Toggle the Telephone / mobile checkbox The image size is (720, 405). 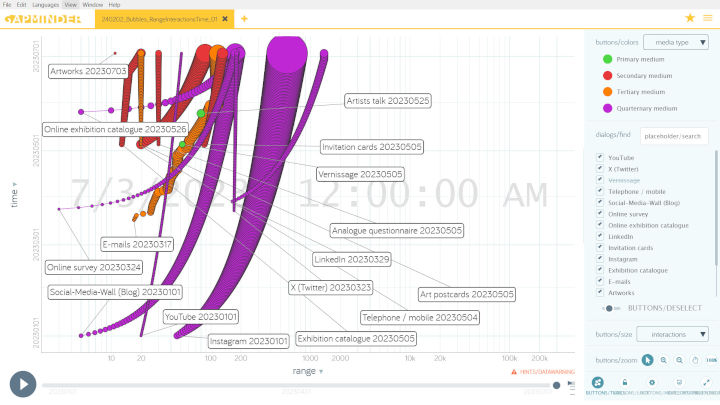[600, 191]
